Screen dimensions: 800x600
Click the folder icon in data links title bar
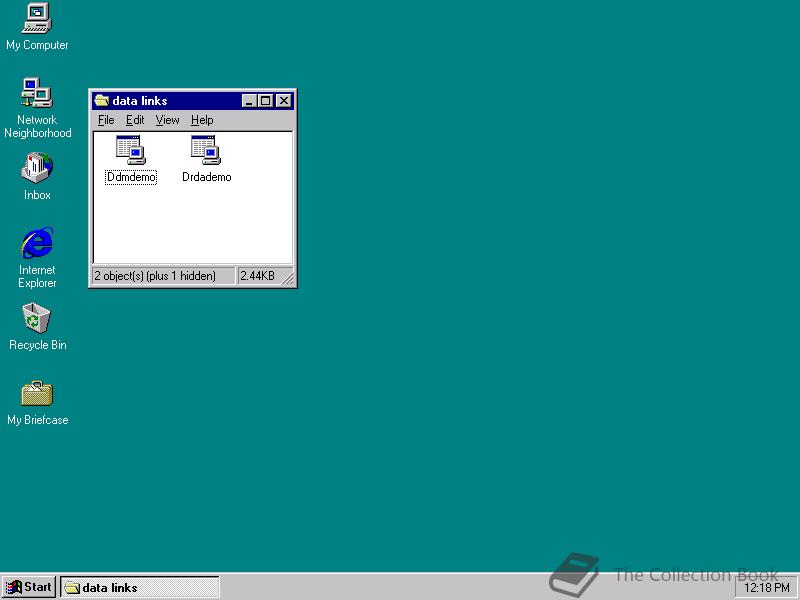102,101
